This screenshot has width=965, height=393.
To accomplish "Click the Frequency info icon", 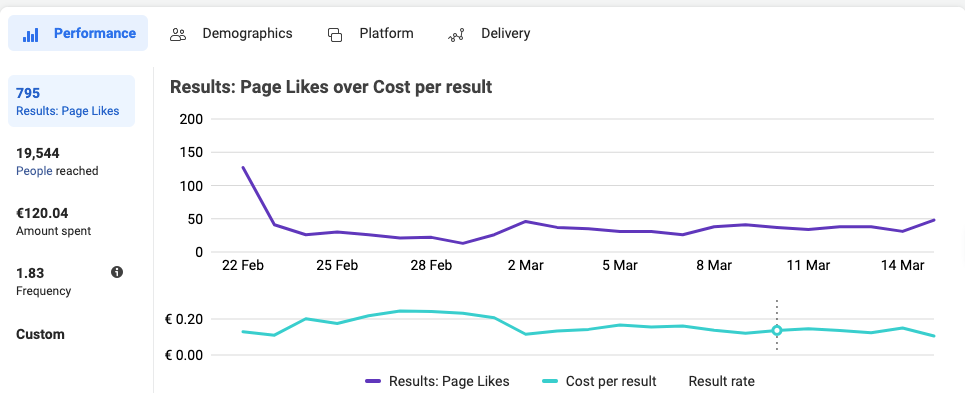I will [x=117, y=272].
